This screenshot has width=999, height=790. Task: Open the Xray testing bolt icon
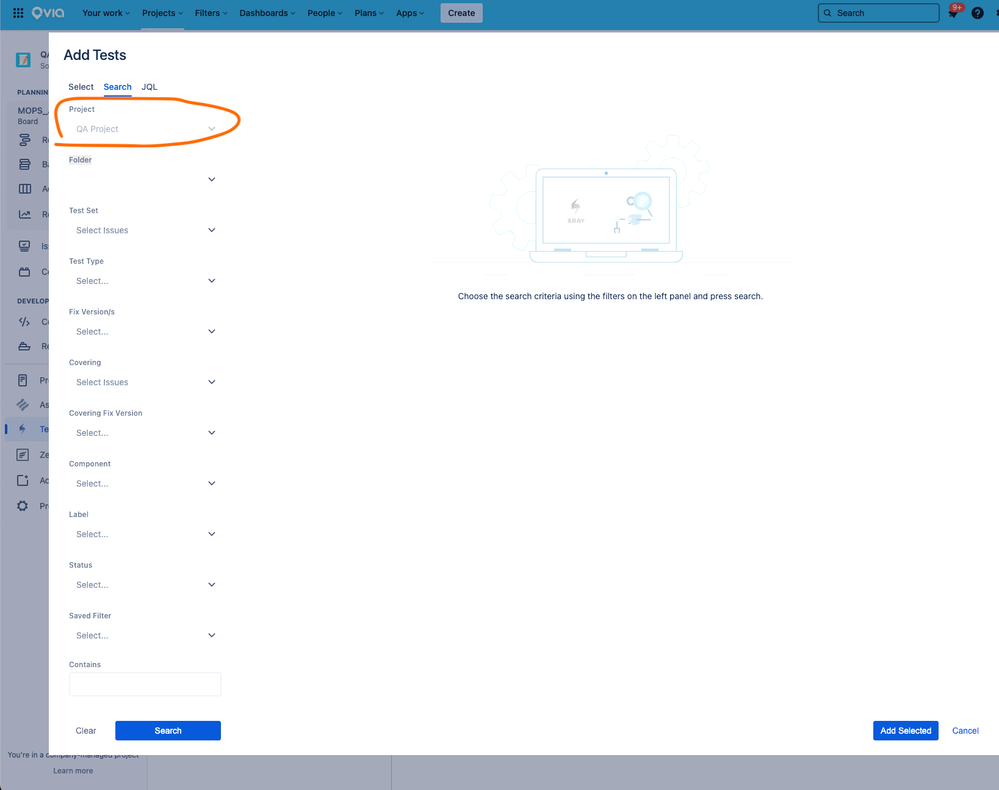click(22, 429)
